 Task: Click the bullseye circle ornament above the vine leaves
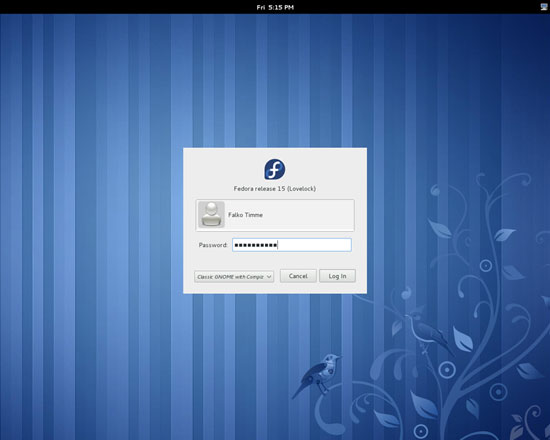pyautogui.click(x=485, y=266)
